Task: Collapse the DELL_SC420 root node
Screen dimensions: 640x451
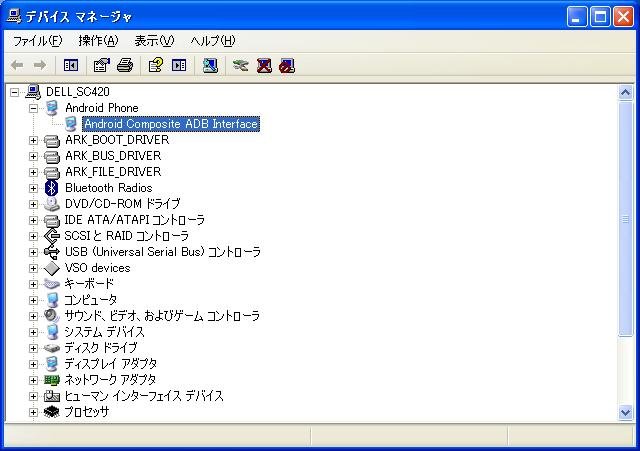Action: tap(14, 92)
